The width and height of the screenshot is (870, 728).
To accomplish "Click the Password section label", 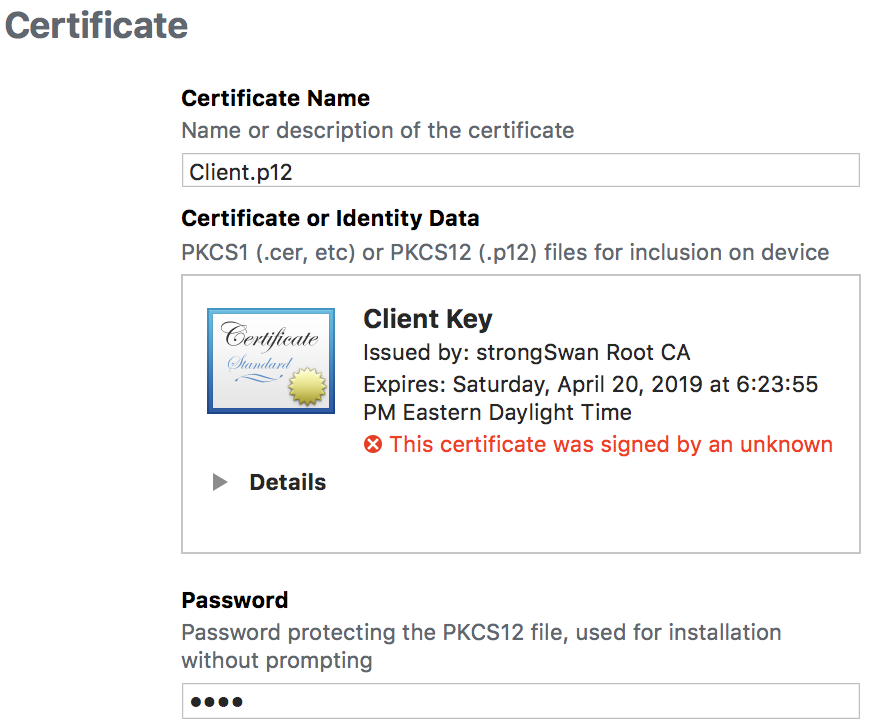I will (235, 600).
